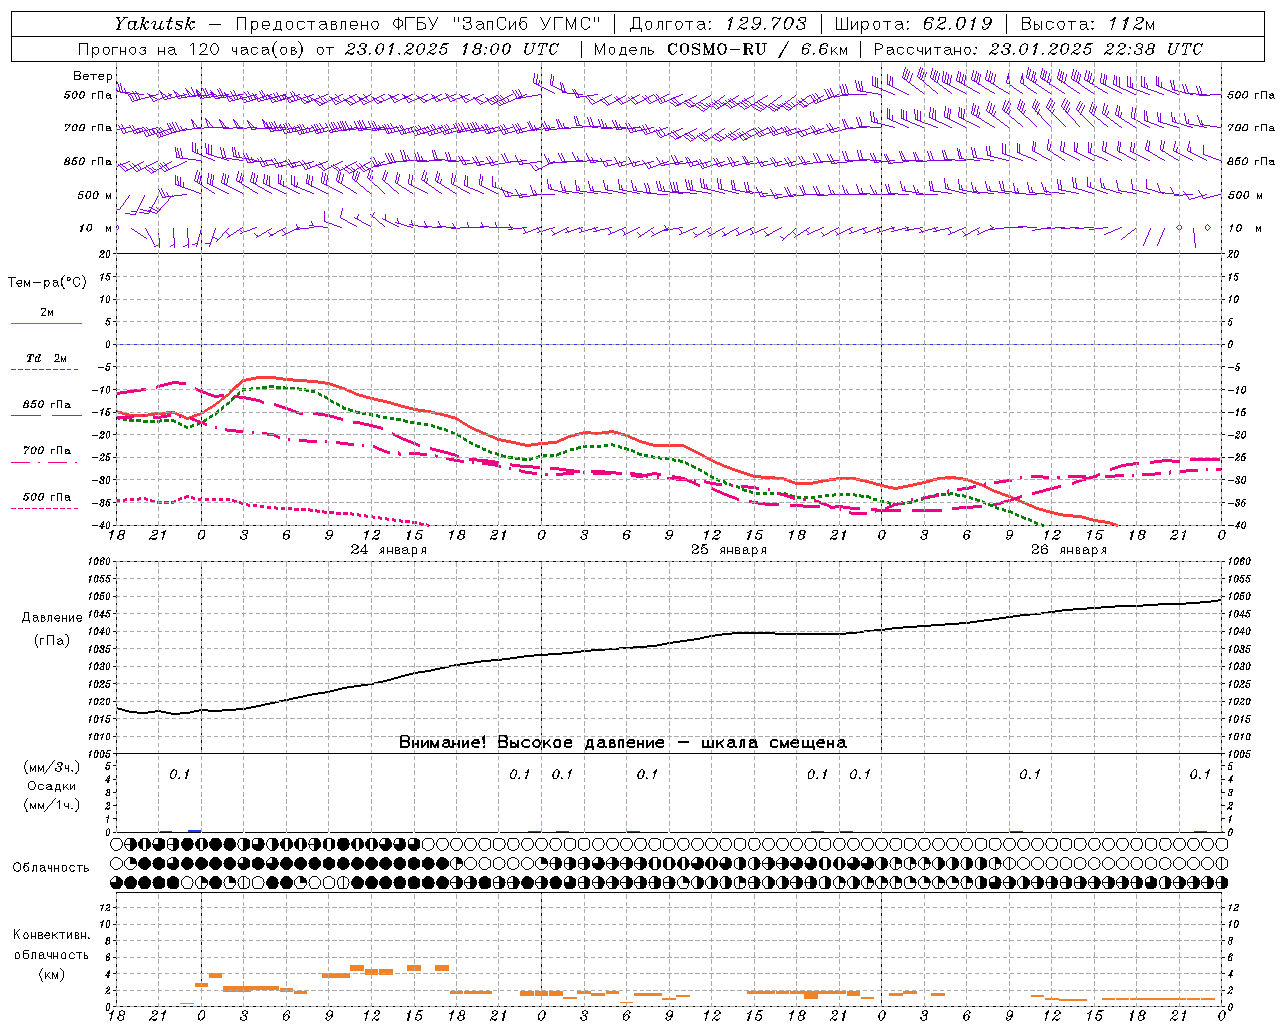The width and height of the screenshot is (1280, 1024).
Task: Click the '26 января' date label
Action: coord(1068,550)
